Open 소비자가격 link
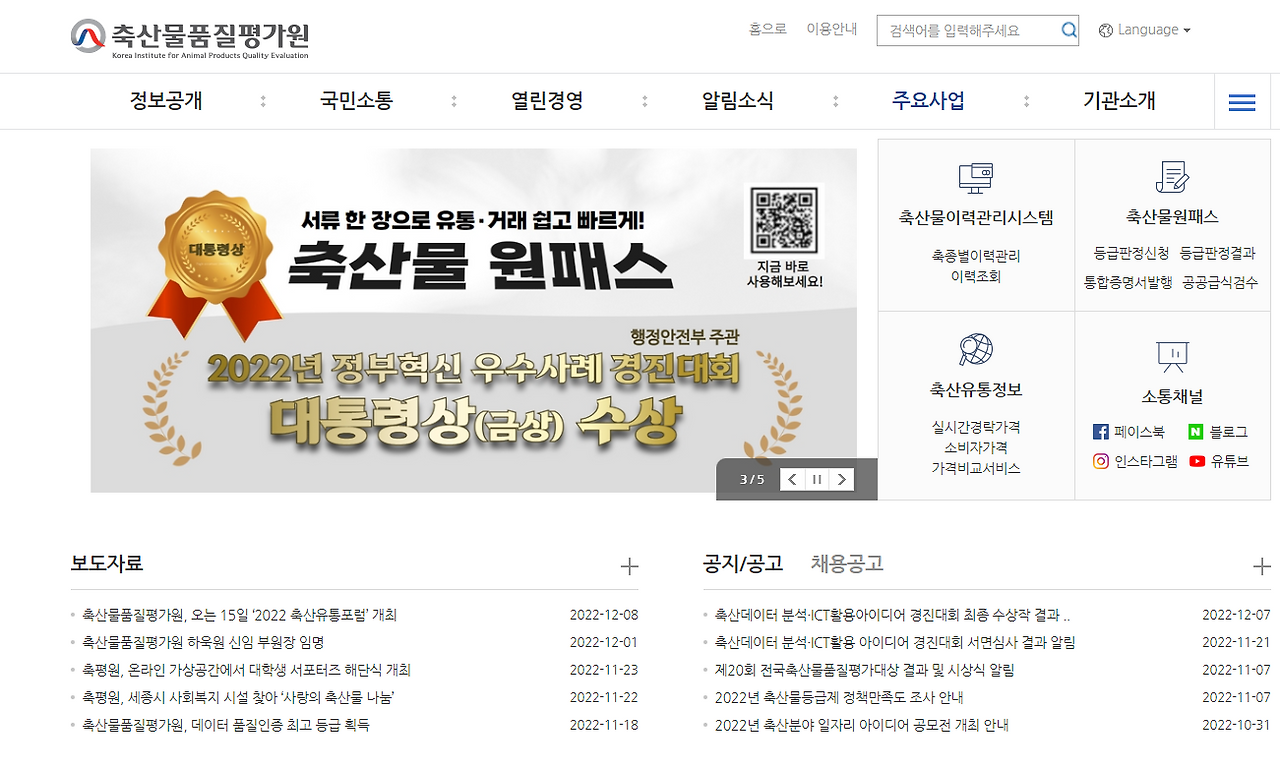 (976, 448)
